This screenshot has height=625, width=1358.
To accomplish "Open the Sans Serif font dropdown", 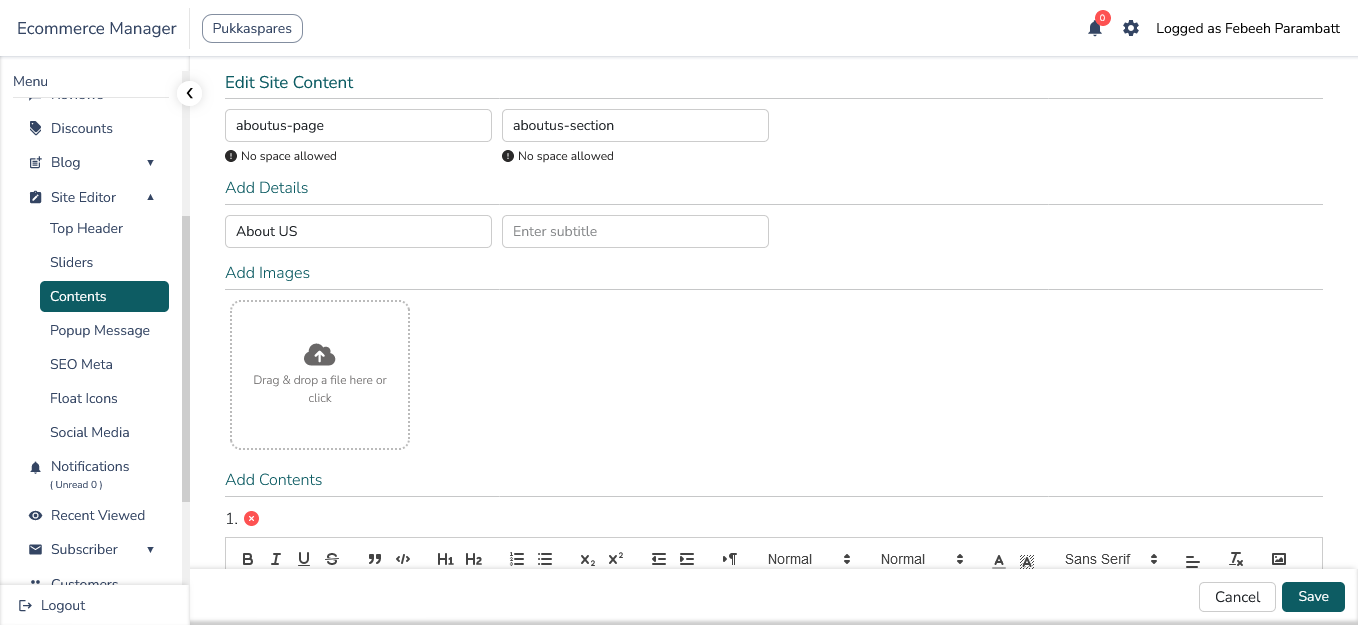I will (x=1110, y=559).
